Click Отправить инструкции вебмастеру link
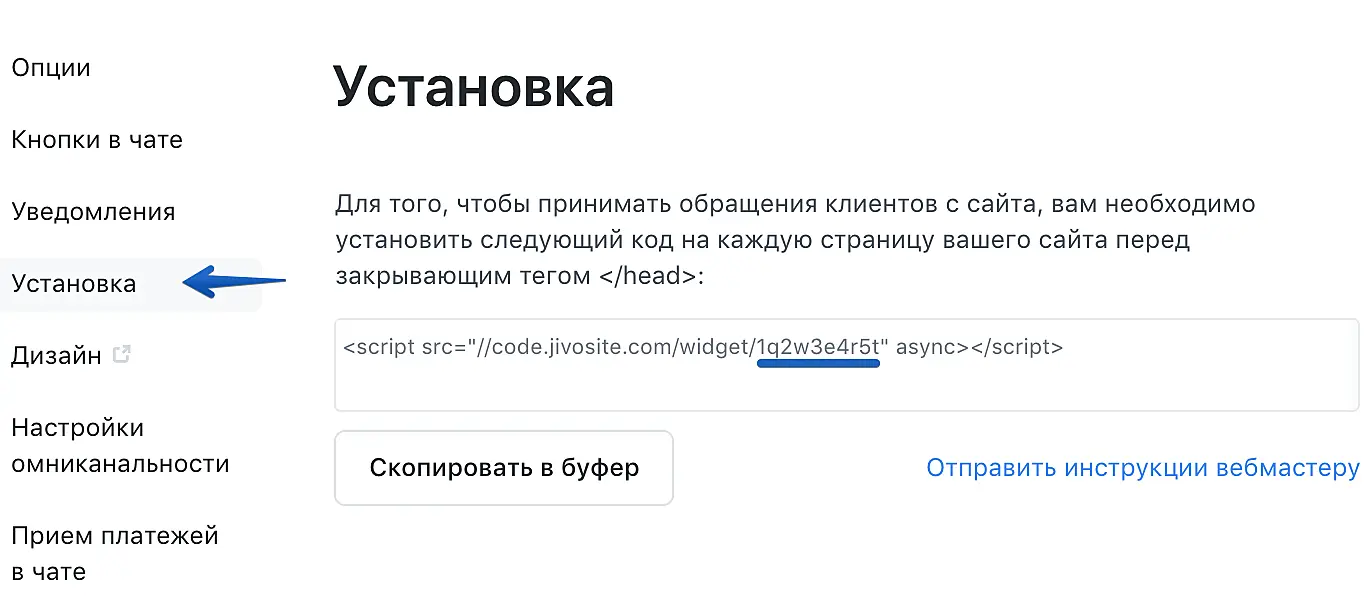 [1142, 468]
